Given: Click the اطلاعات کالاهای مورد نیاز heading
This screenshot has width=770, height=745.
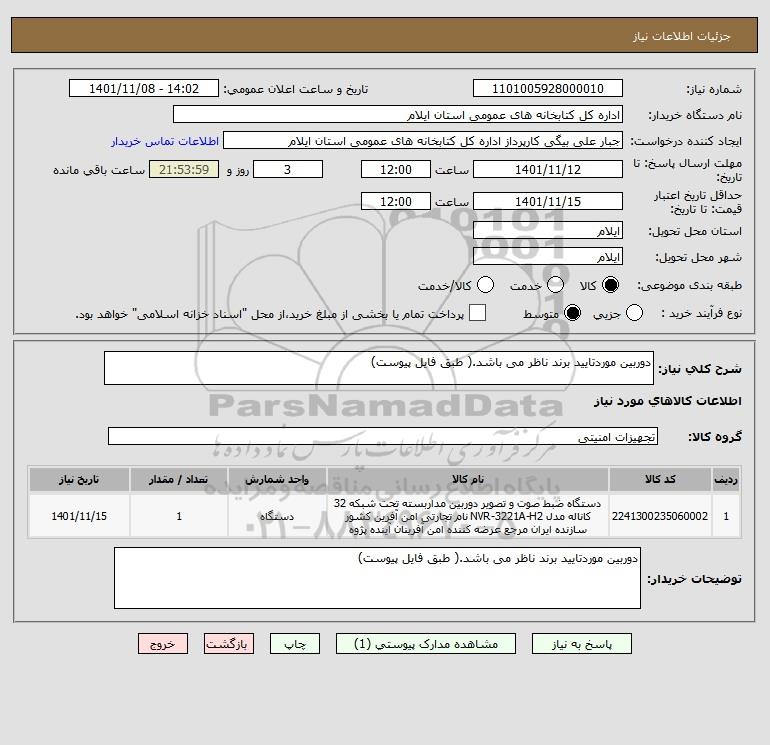Looking at the screenshot, I should tap(668, 401).
